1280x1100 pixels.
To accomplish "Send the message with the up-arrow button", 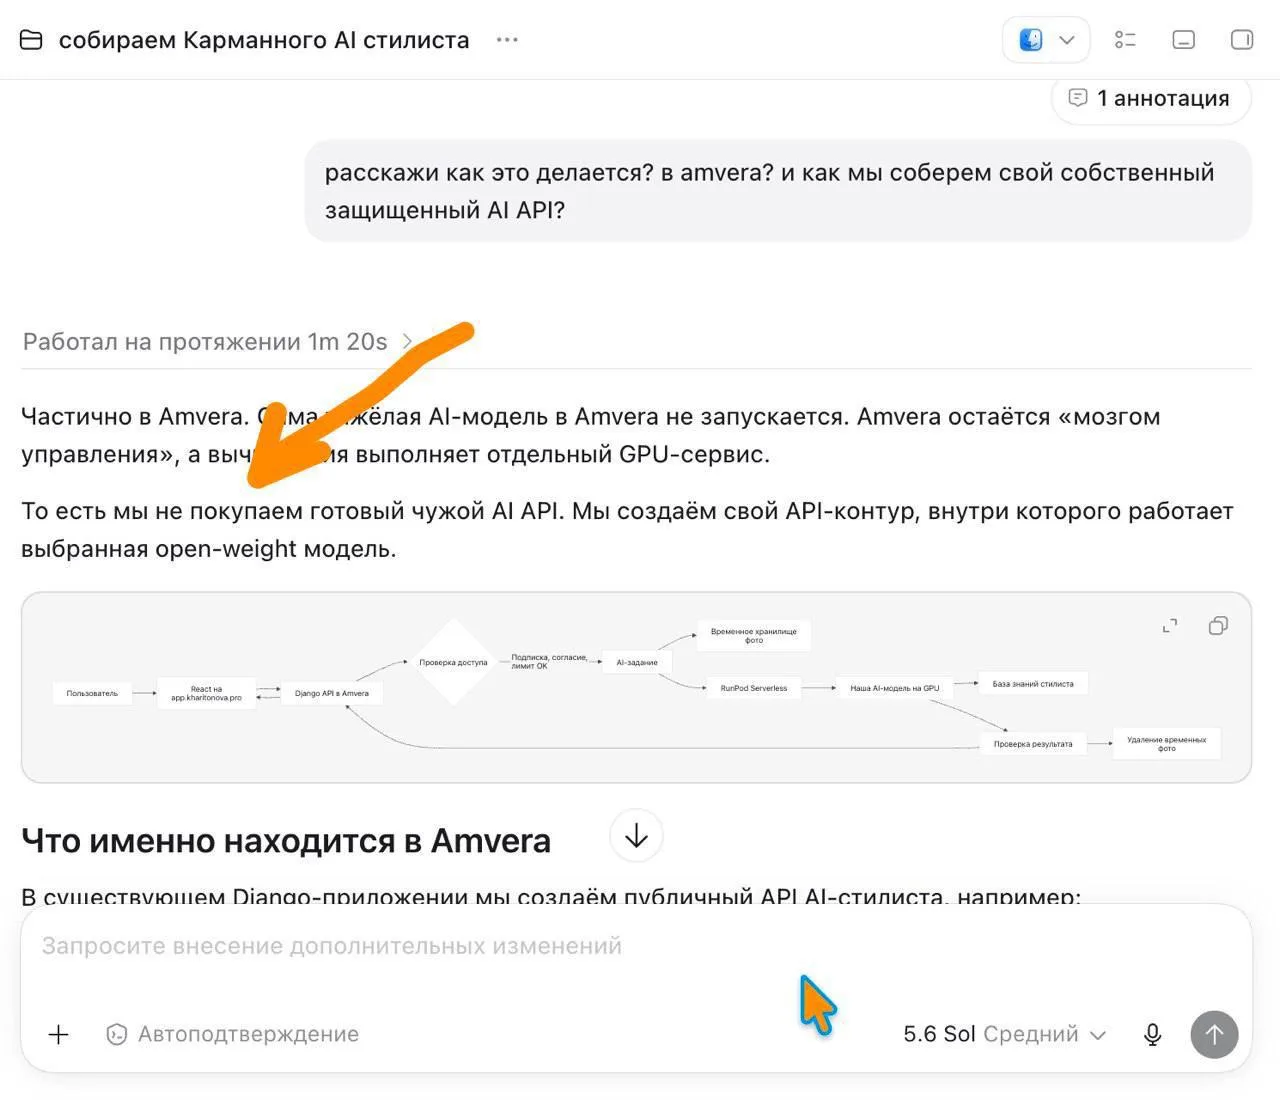I will click(1214, 1034).
